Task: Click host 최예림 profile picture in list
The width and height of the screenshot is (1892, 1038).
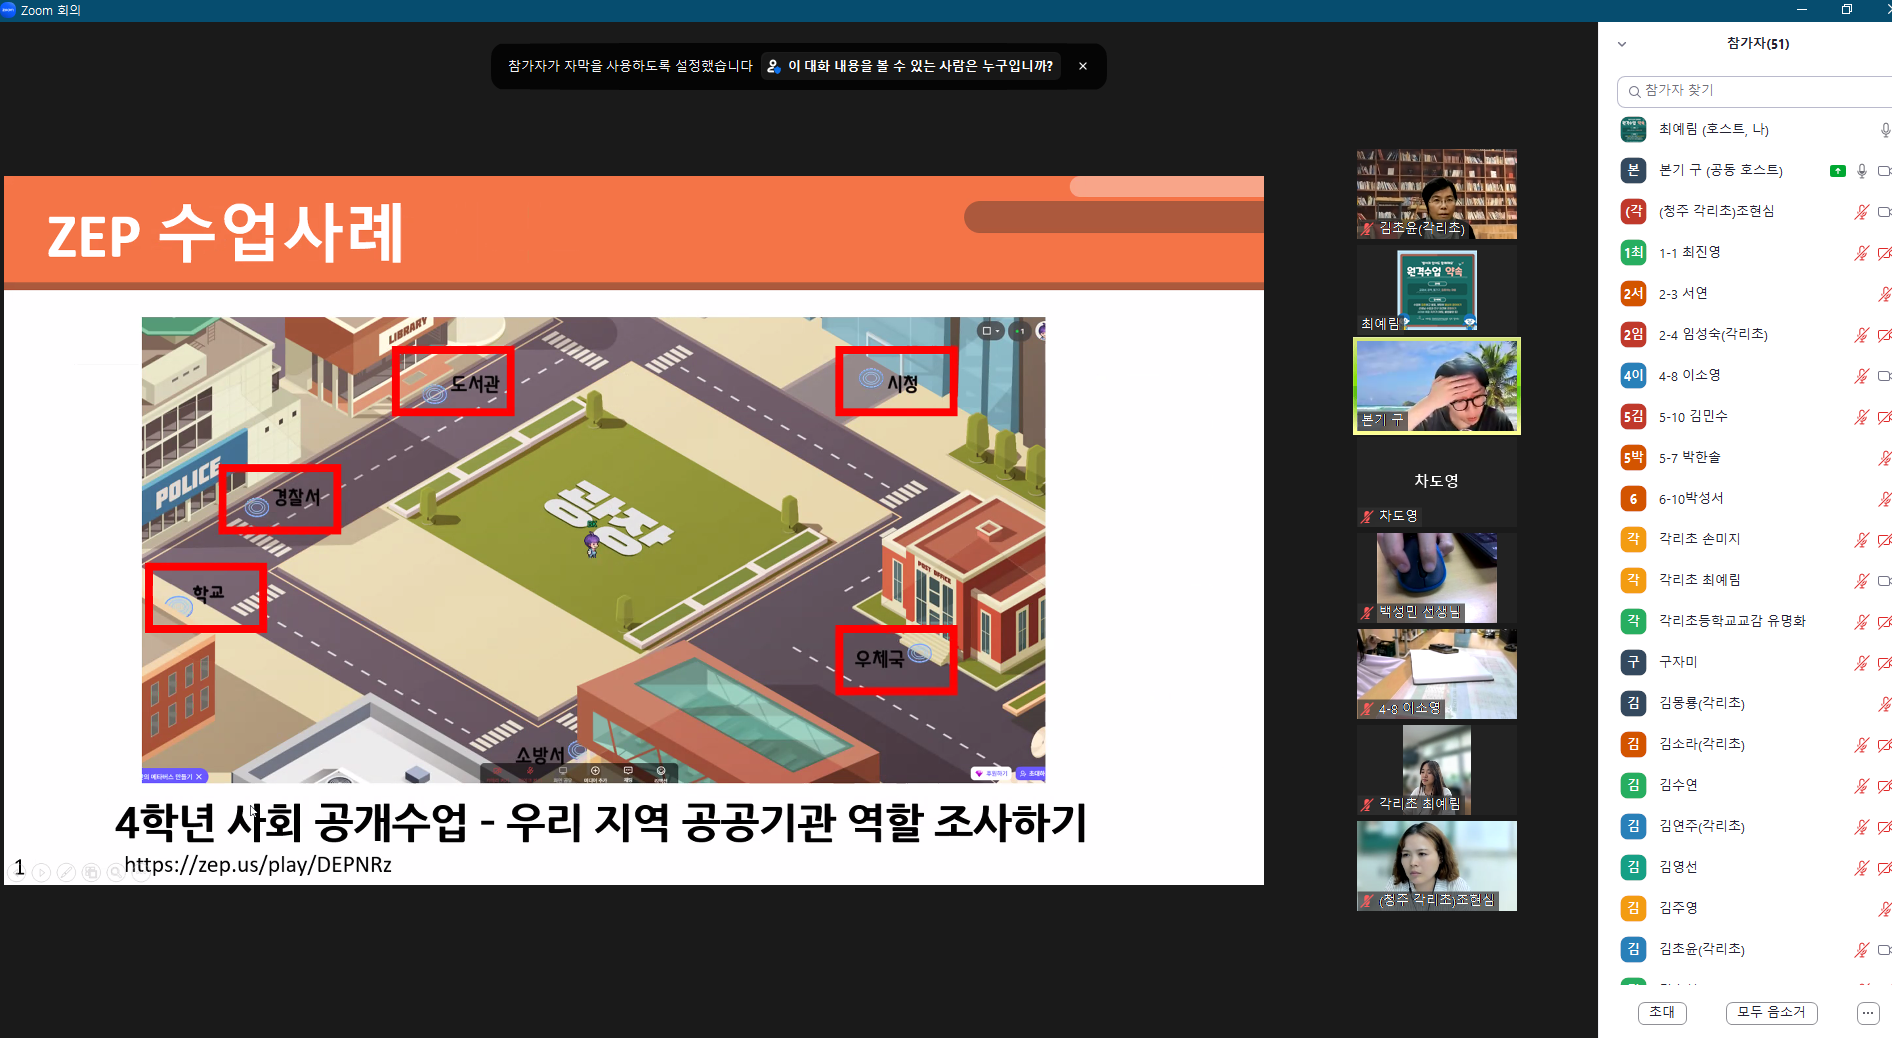Action: (x=1633, y=129)
